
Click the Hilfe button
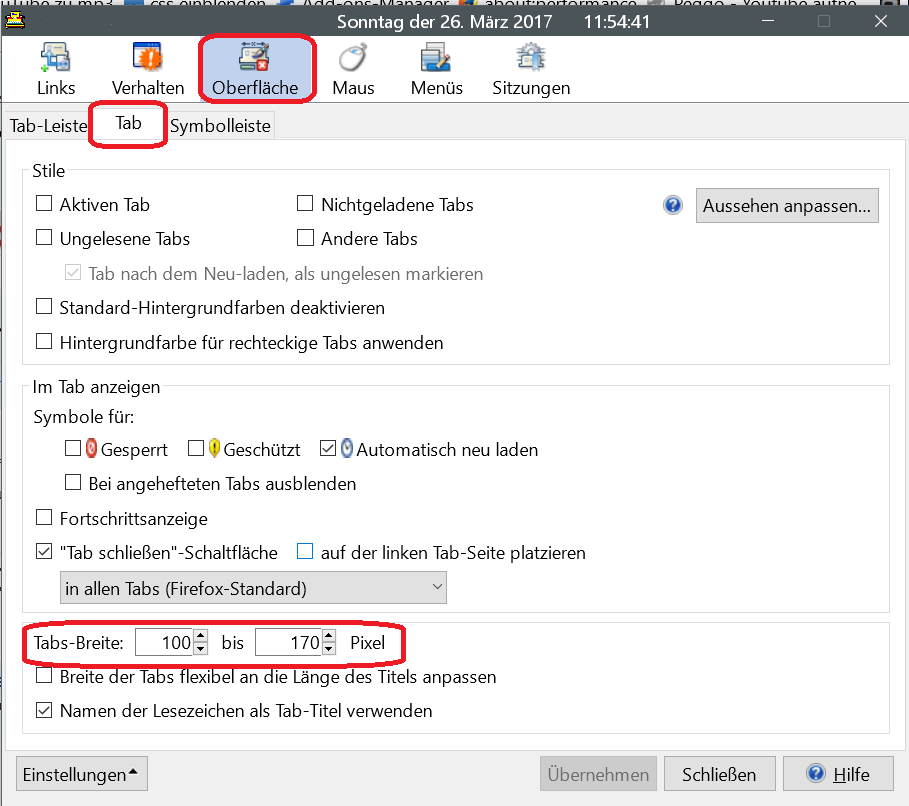[838, 774]
